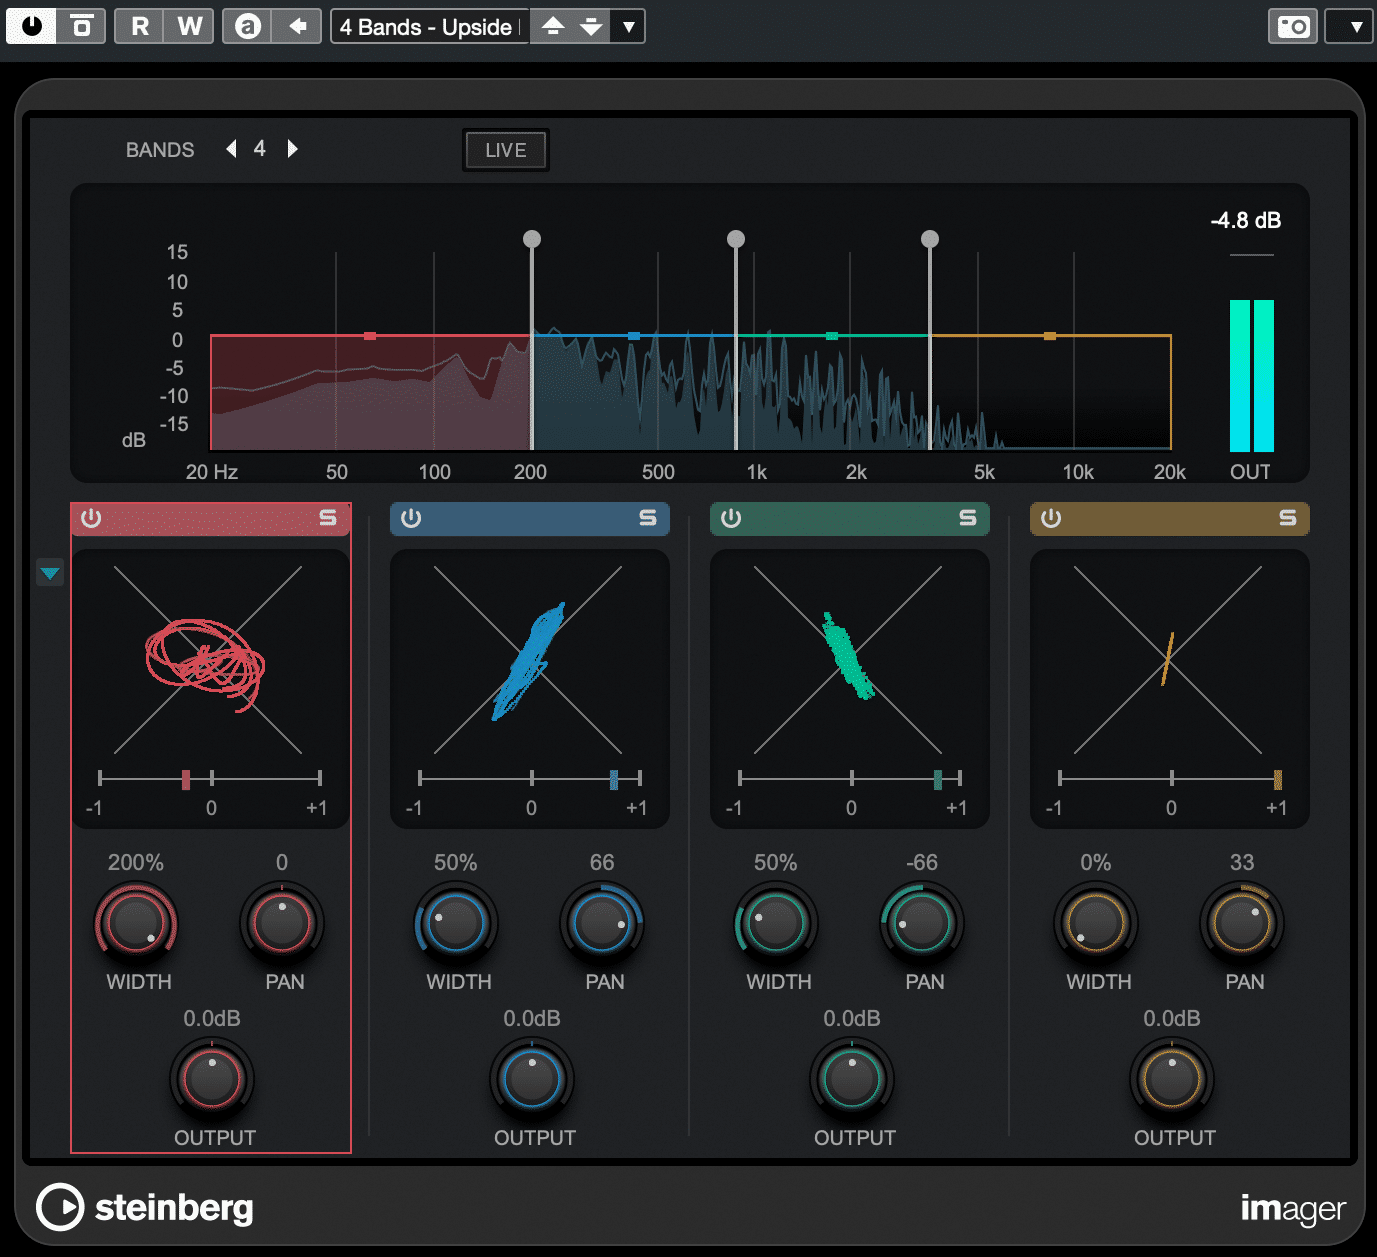Increase band count with right arrow
Viewport: 1377px width, 1257px height.
(292, 148)
